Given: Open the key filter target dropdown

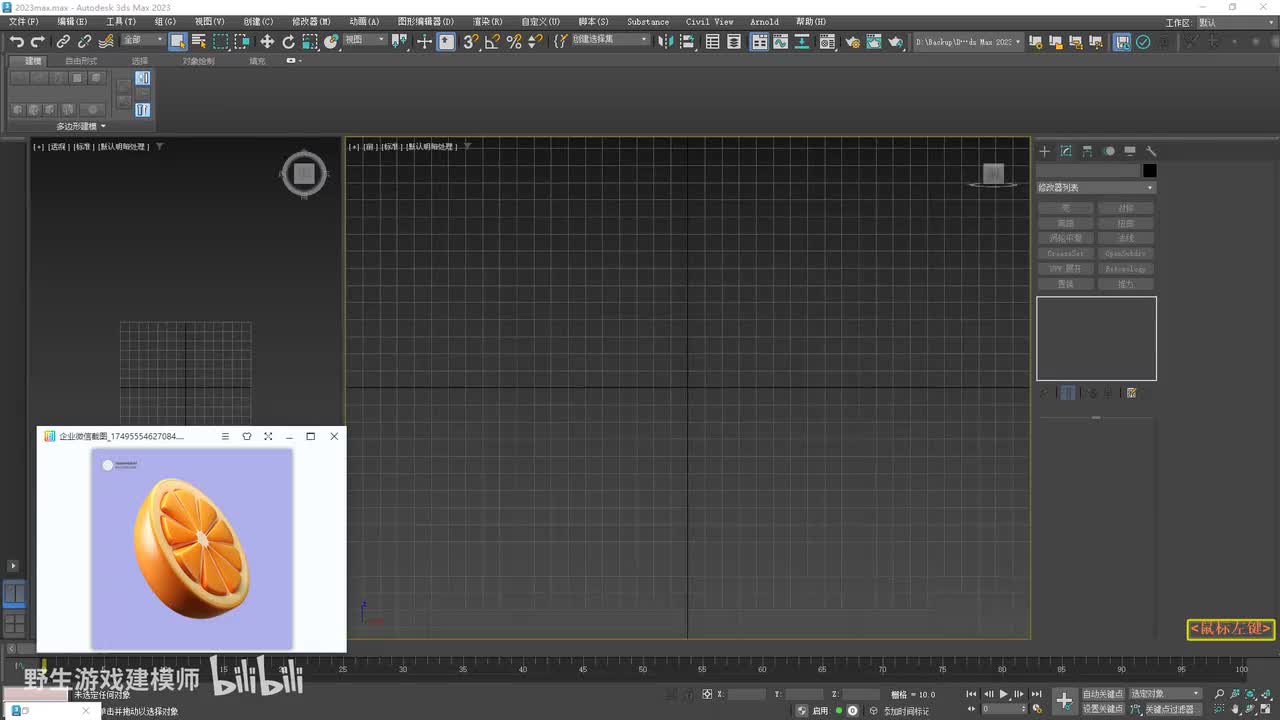Looking at the screenshot, I should [x=1165, y=693].
